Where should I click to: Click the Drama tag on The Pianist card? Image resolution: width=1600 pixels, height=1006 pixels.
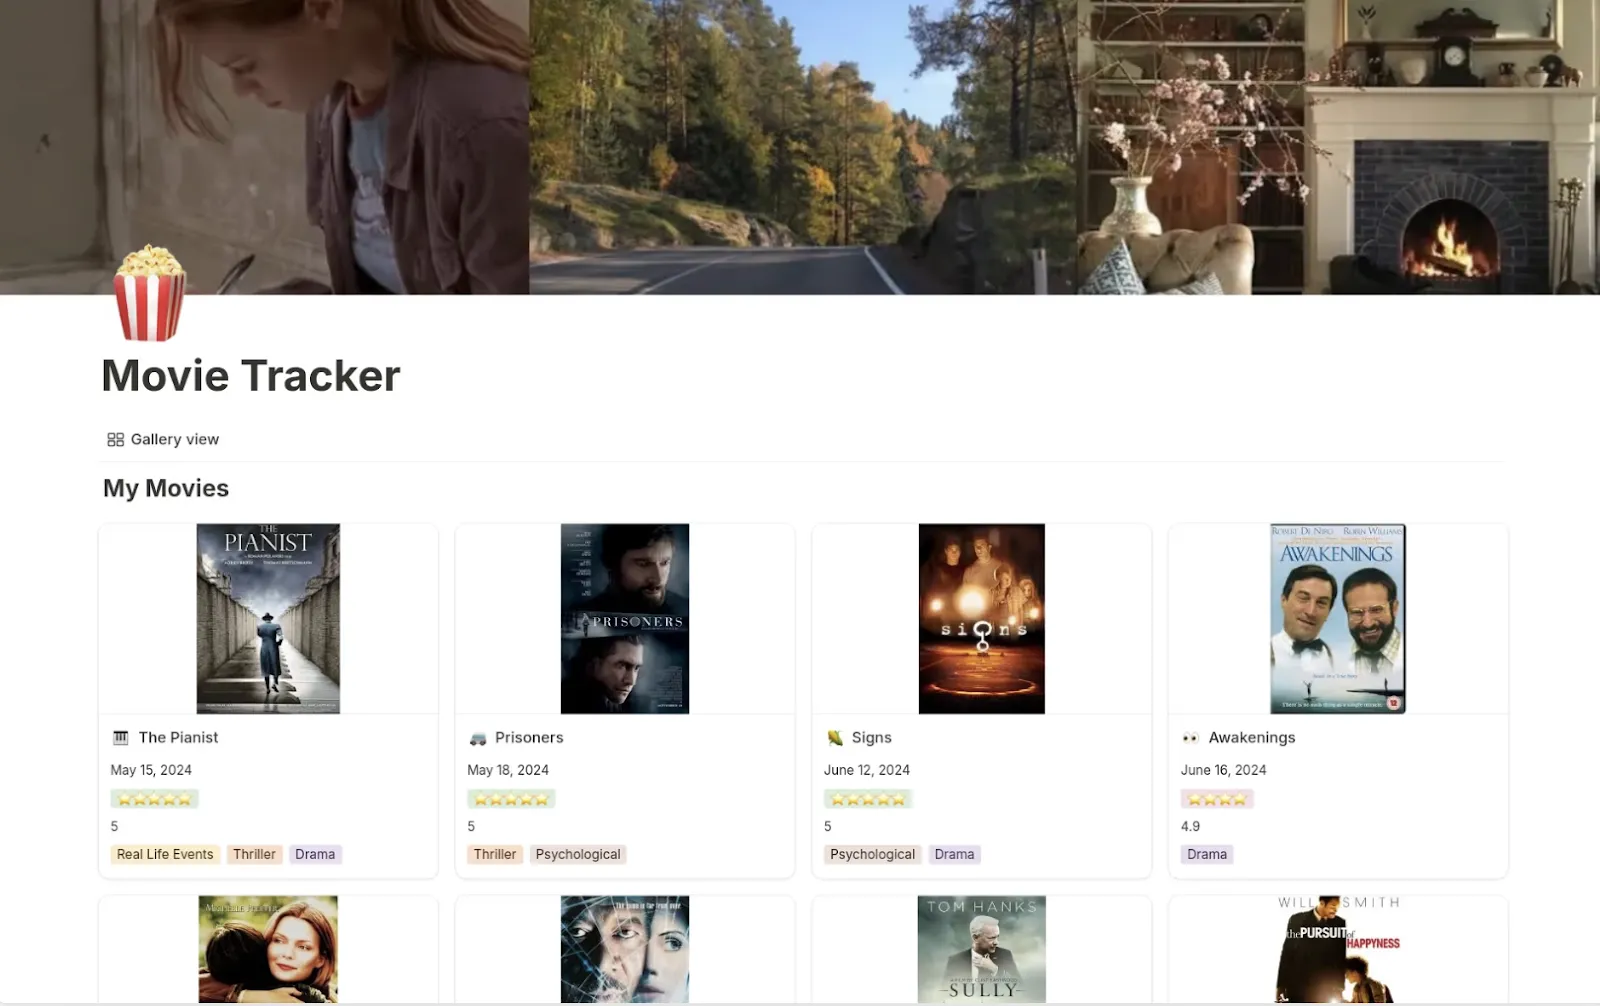tap(315, 854)
